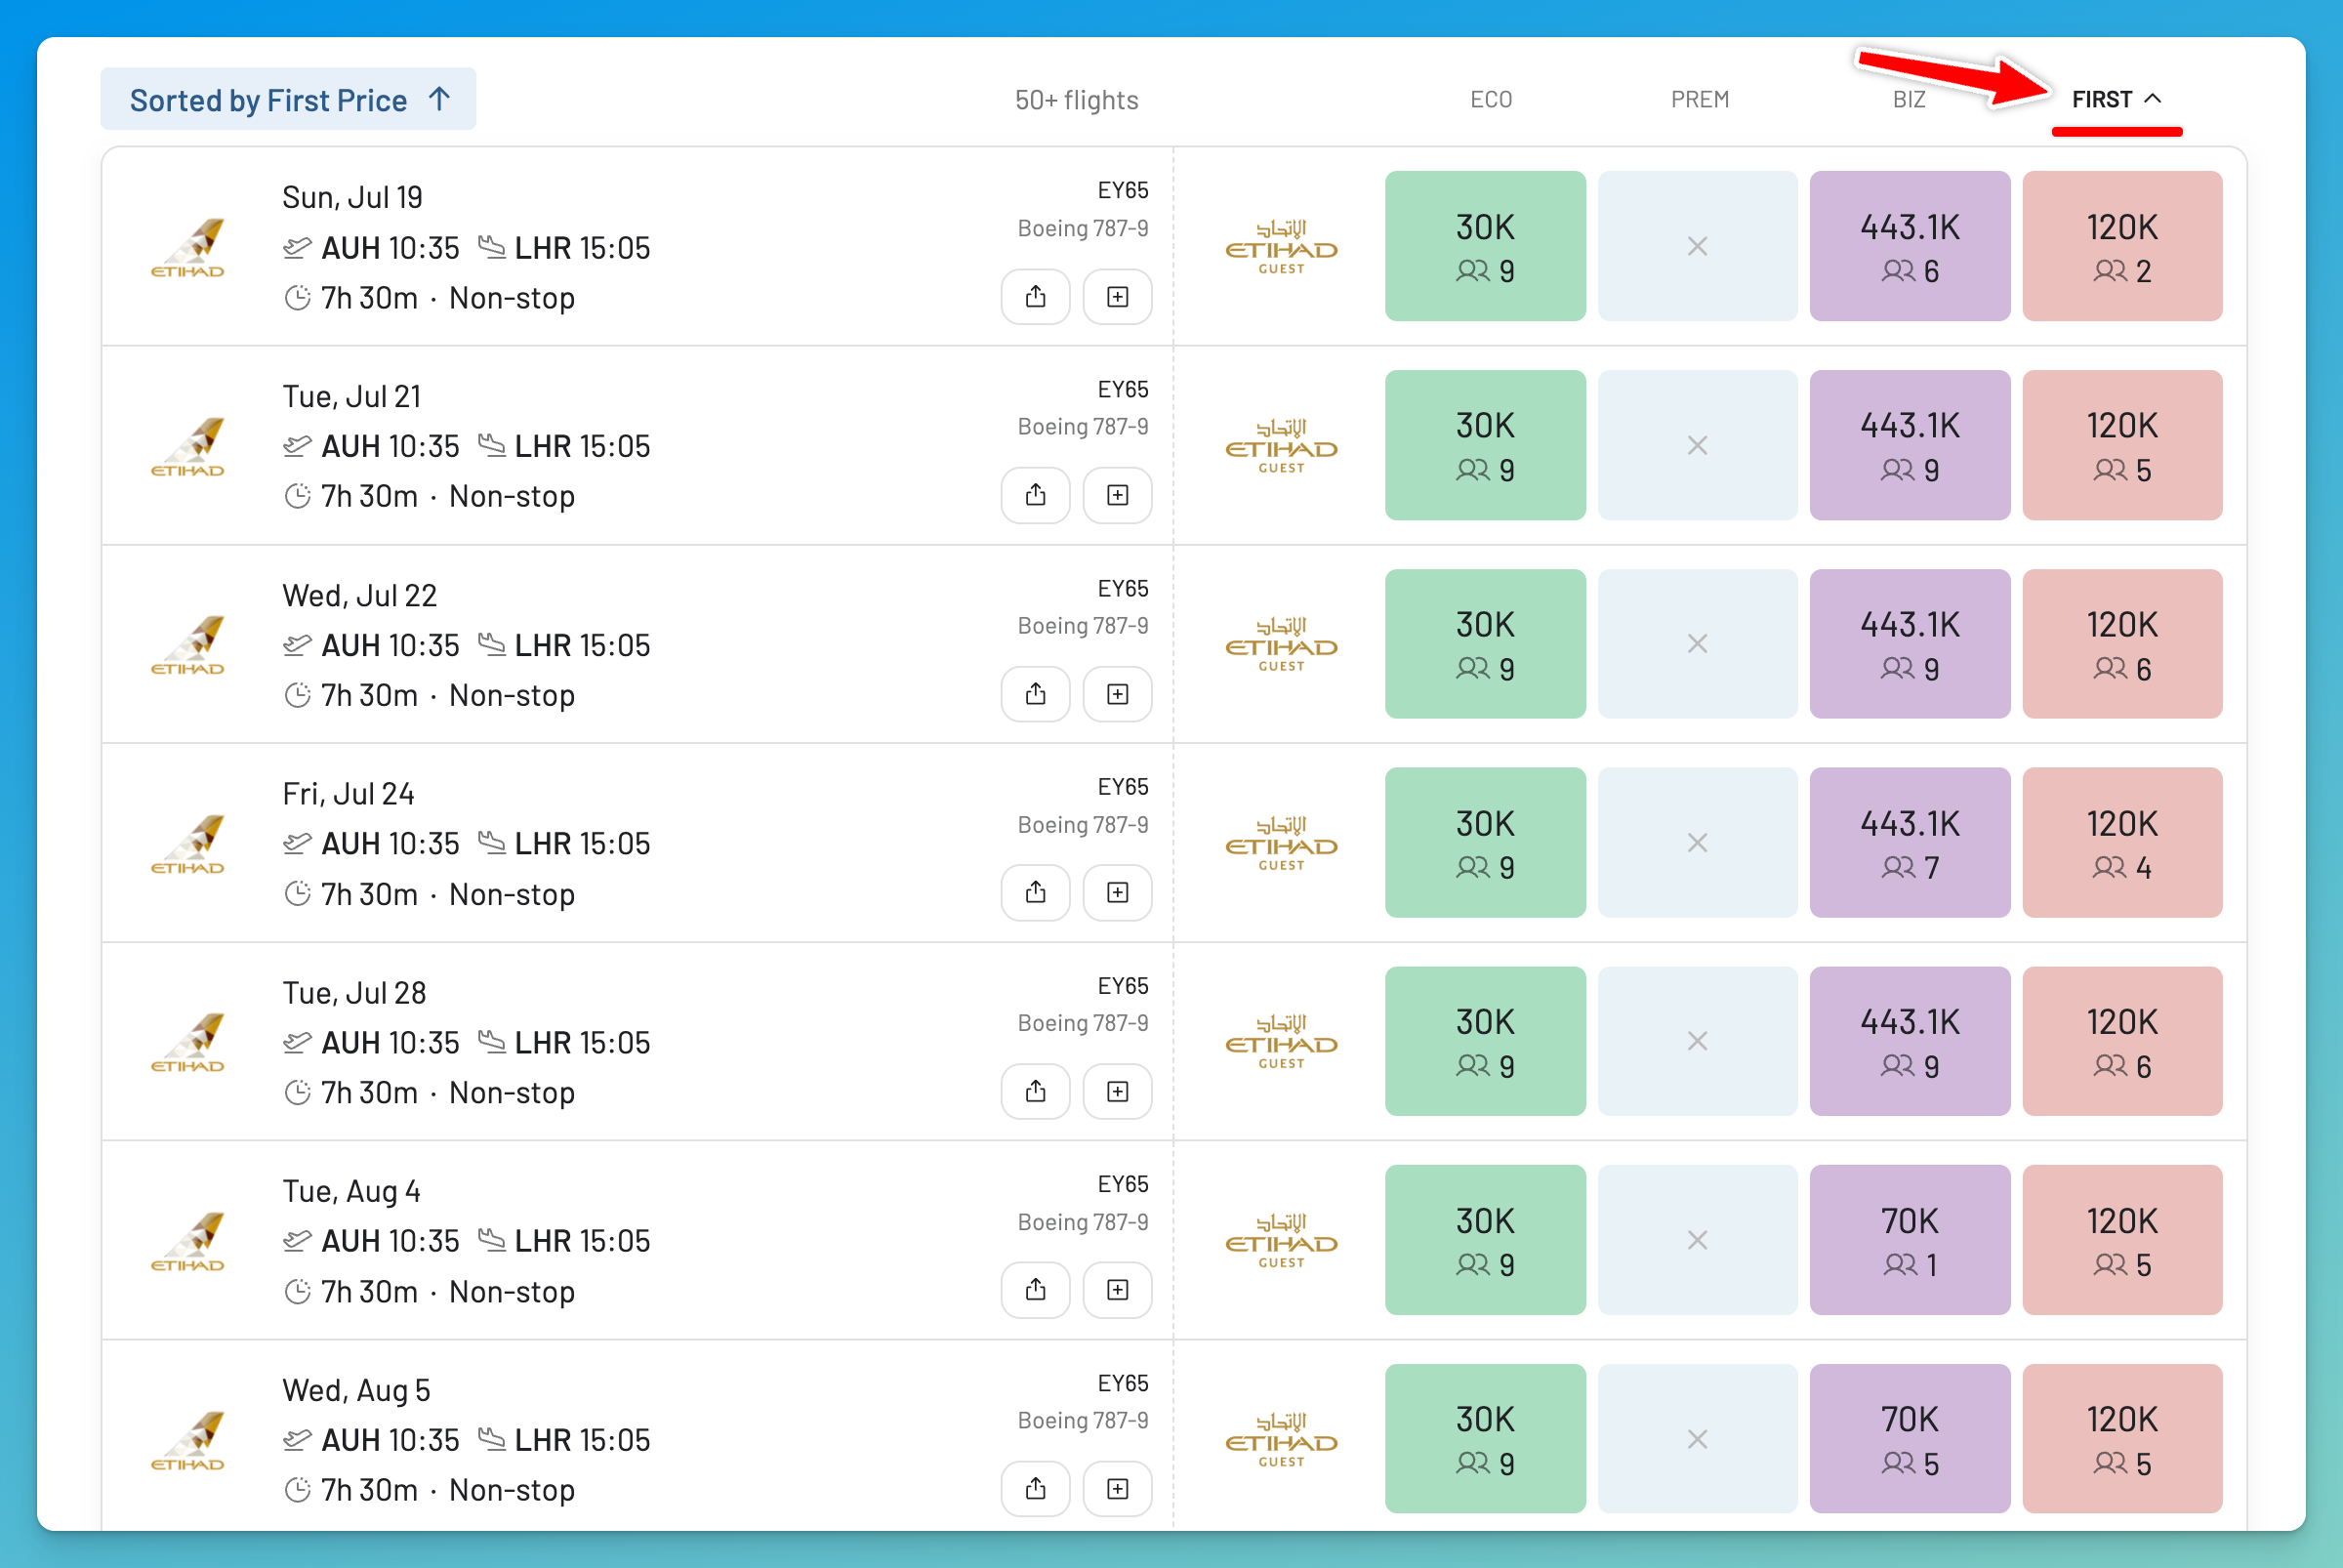
Task: Share the Tue, Aug 4 flight
Action: (1035, 1290)
